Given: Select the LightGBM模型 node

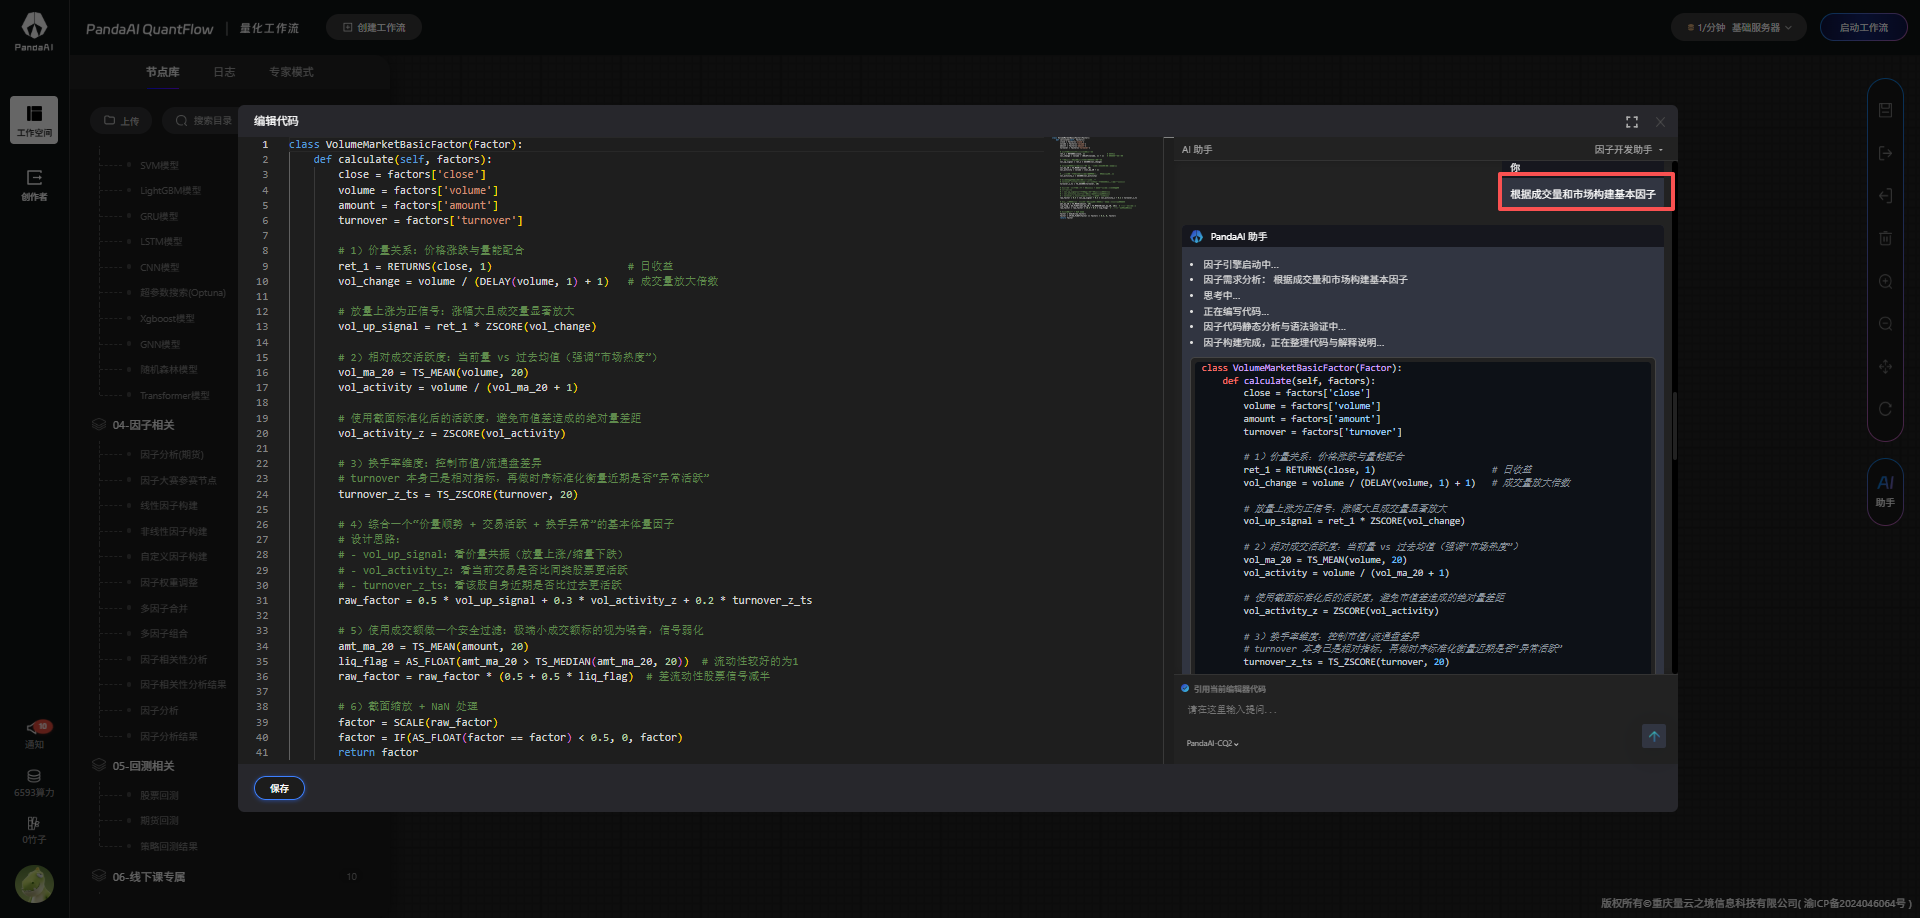Looking at the screenshot, I should pyautogui.click(x=170, y=191).
